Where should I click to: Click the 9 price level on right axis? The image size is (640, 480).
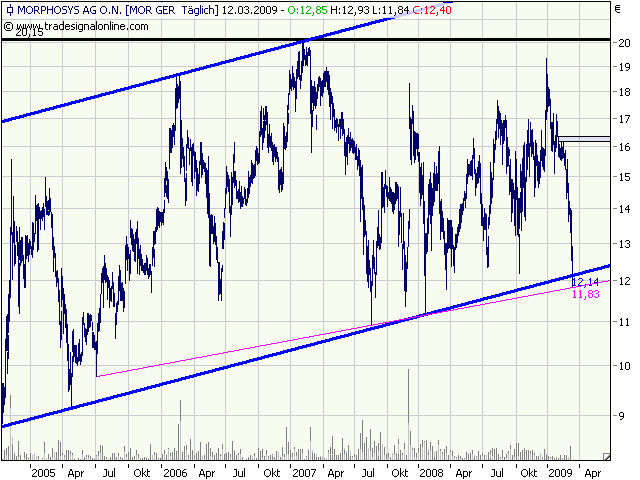coord(622,416)
